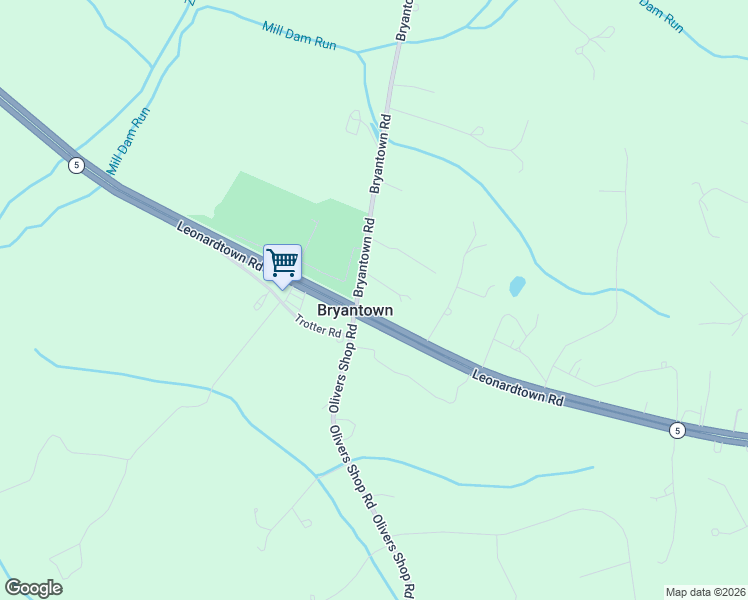This screenshot has height=600, width=748.
Task: Click the shopping cart map marker
Action: [282, 266]
